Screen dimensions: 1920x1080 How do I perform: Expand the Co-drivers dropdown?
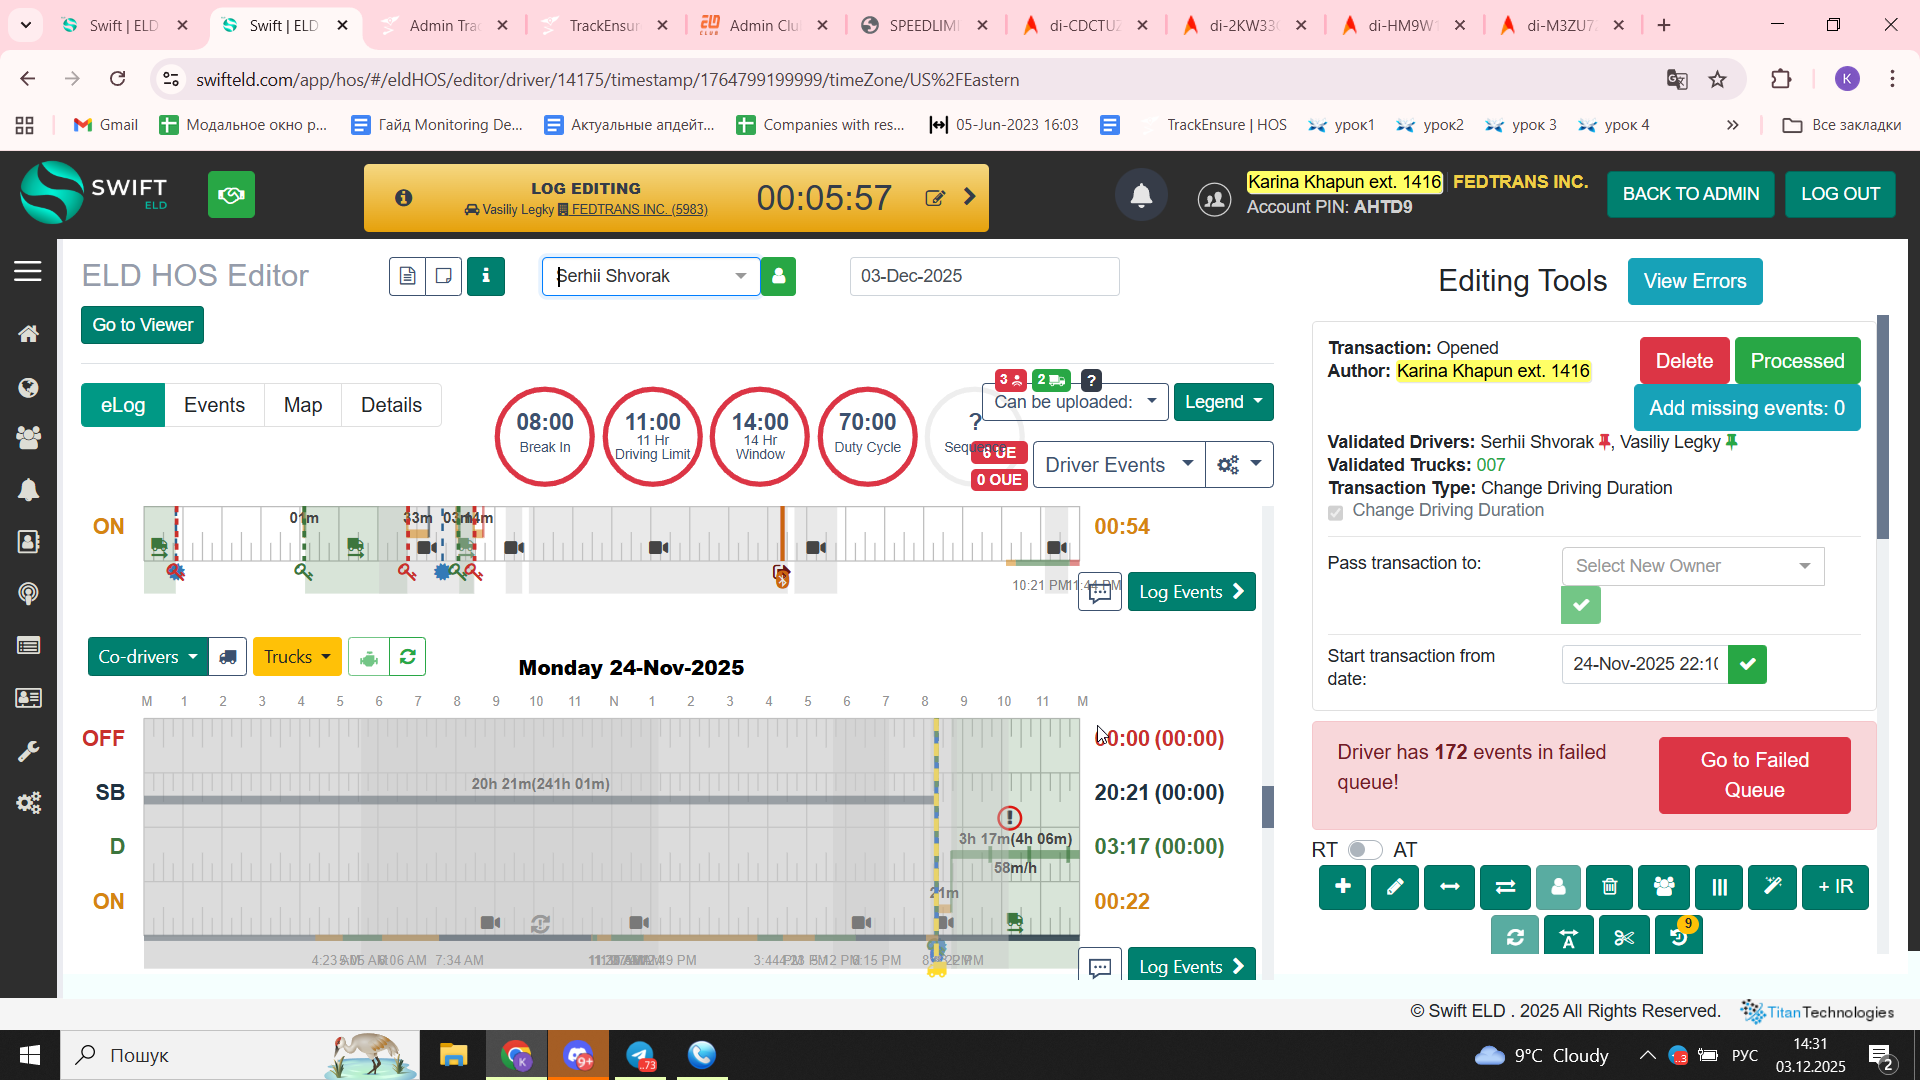(148, 657)
